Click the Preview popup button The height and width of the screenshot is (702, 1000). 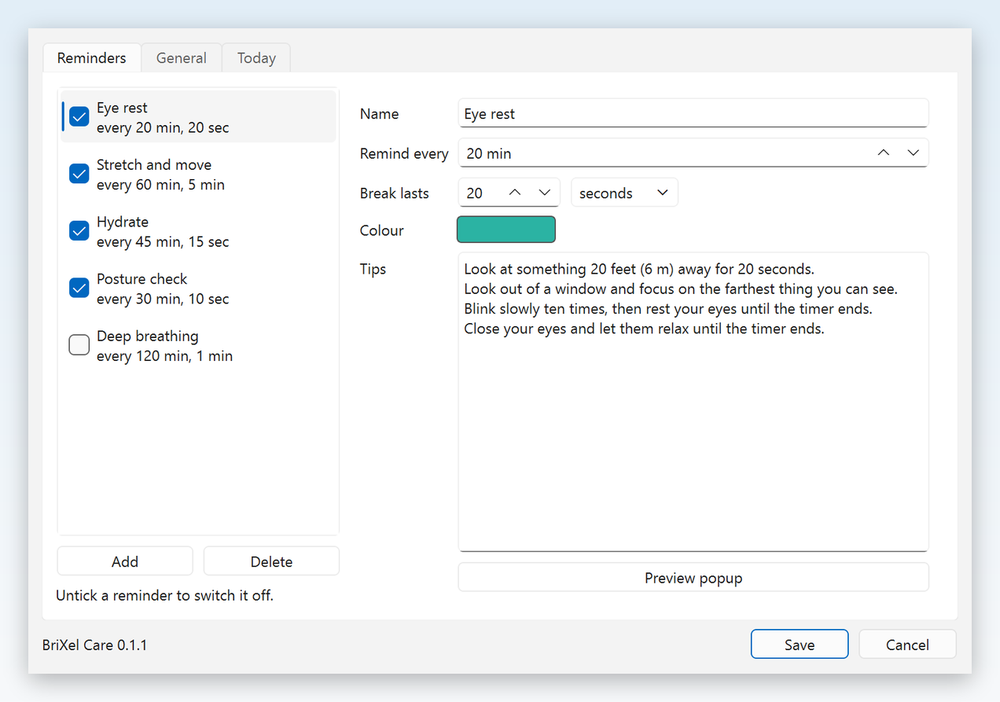(x=693, y=578)
